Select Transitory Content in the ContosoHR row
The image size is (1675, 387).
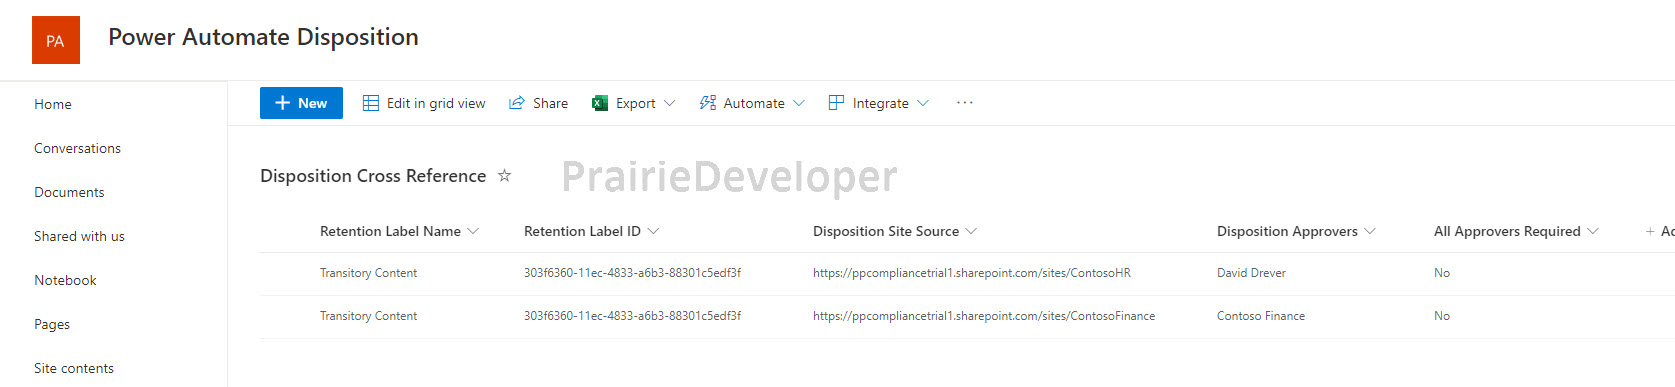[x=369, y=273]
